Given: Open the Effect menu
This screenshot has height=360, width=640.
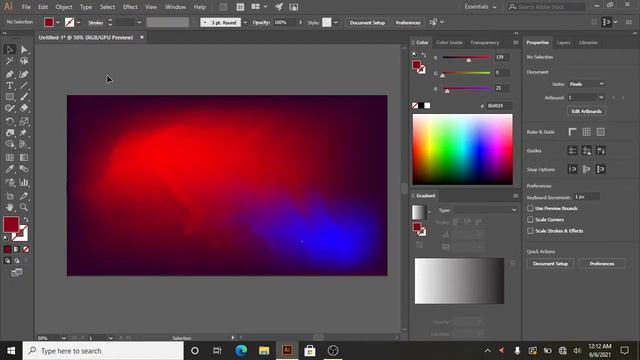Looking at the screenshot, I should tap(130, 7).
